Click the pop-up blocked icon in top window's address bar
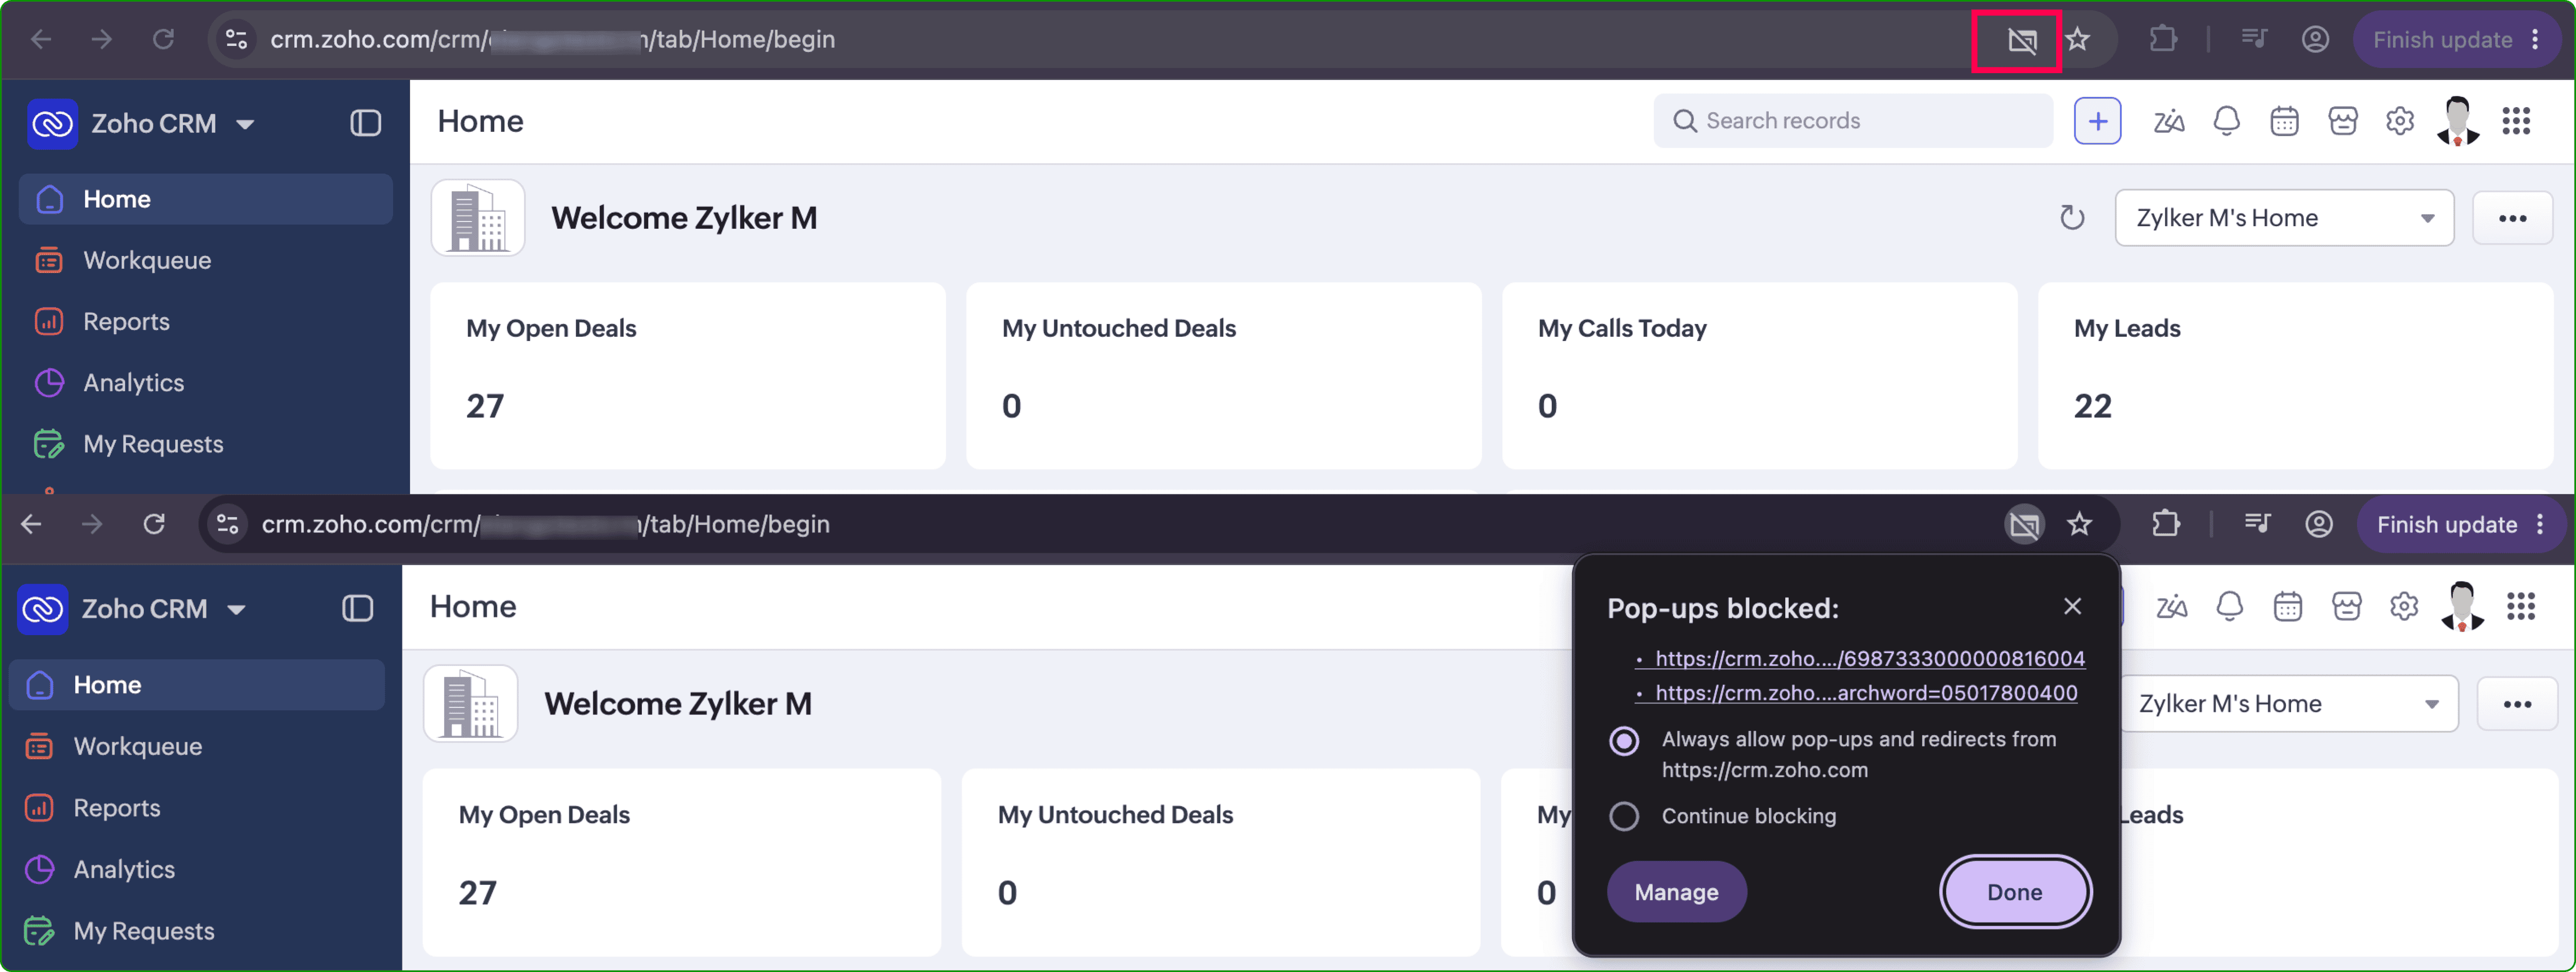Viewport: 2576px width, 972px height. pos(2022,40)
